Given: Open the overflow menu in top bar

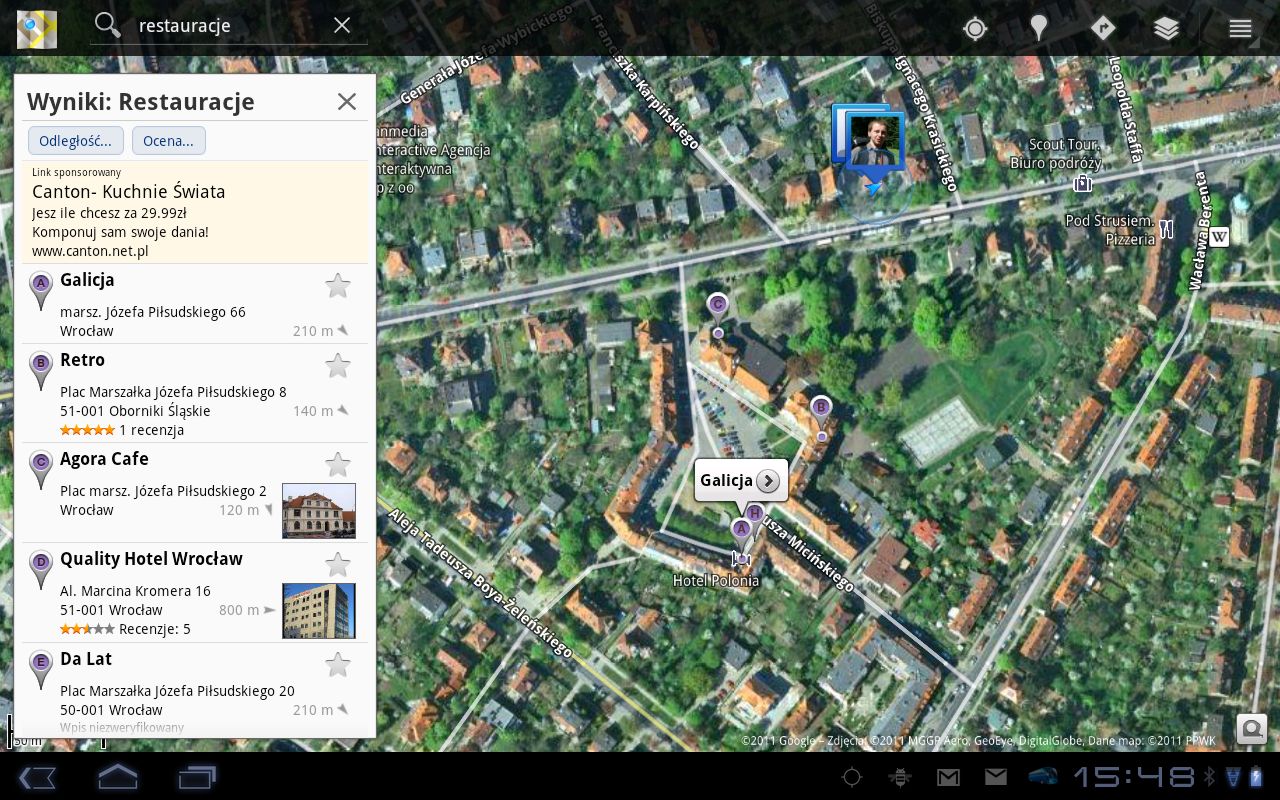Looking at the screenshot, I should click(1240, 28).
